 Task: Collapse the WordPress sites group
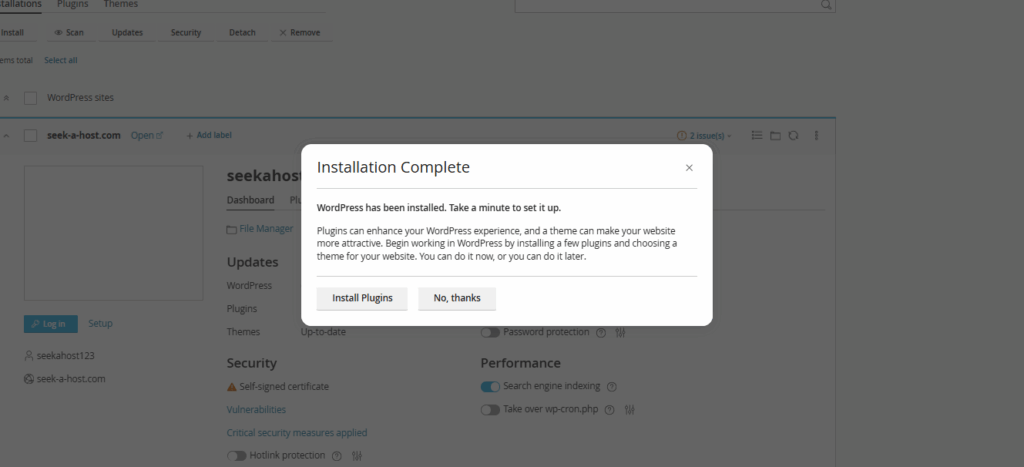(7, 98)
